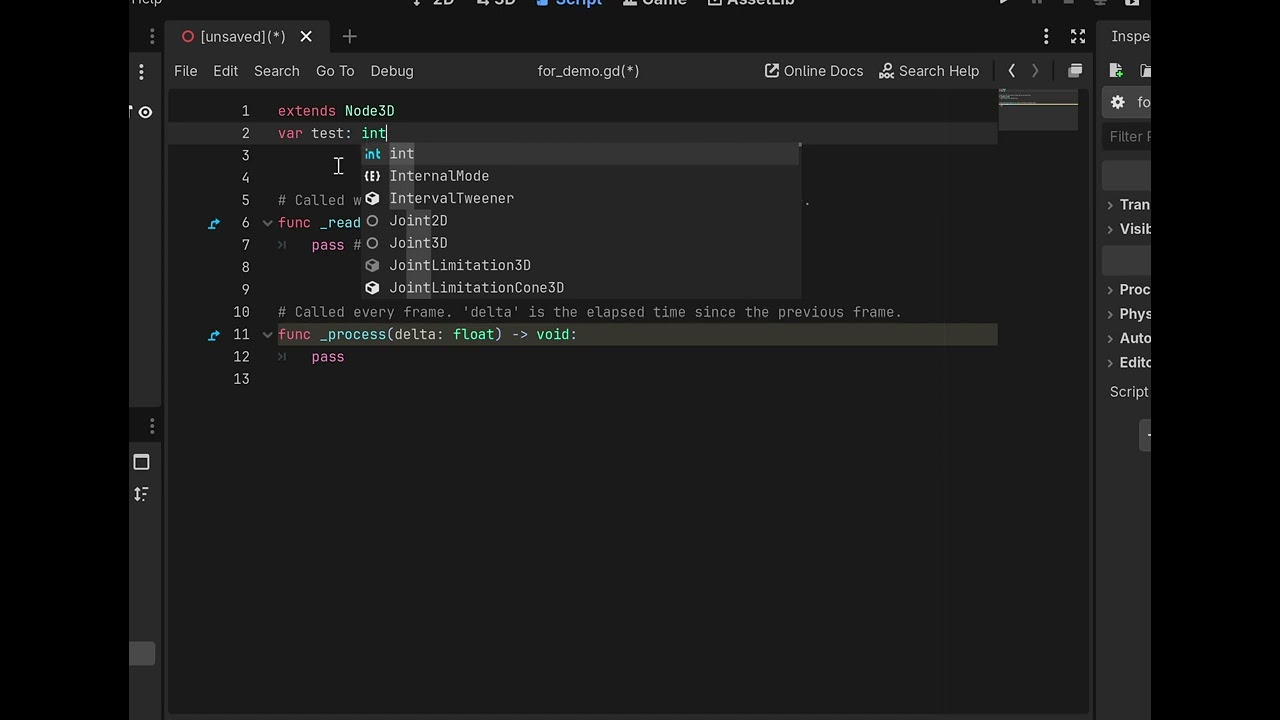
Task: Open the options dots left of the [unsaved] tab
Action: point(152,37)
